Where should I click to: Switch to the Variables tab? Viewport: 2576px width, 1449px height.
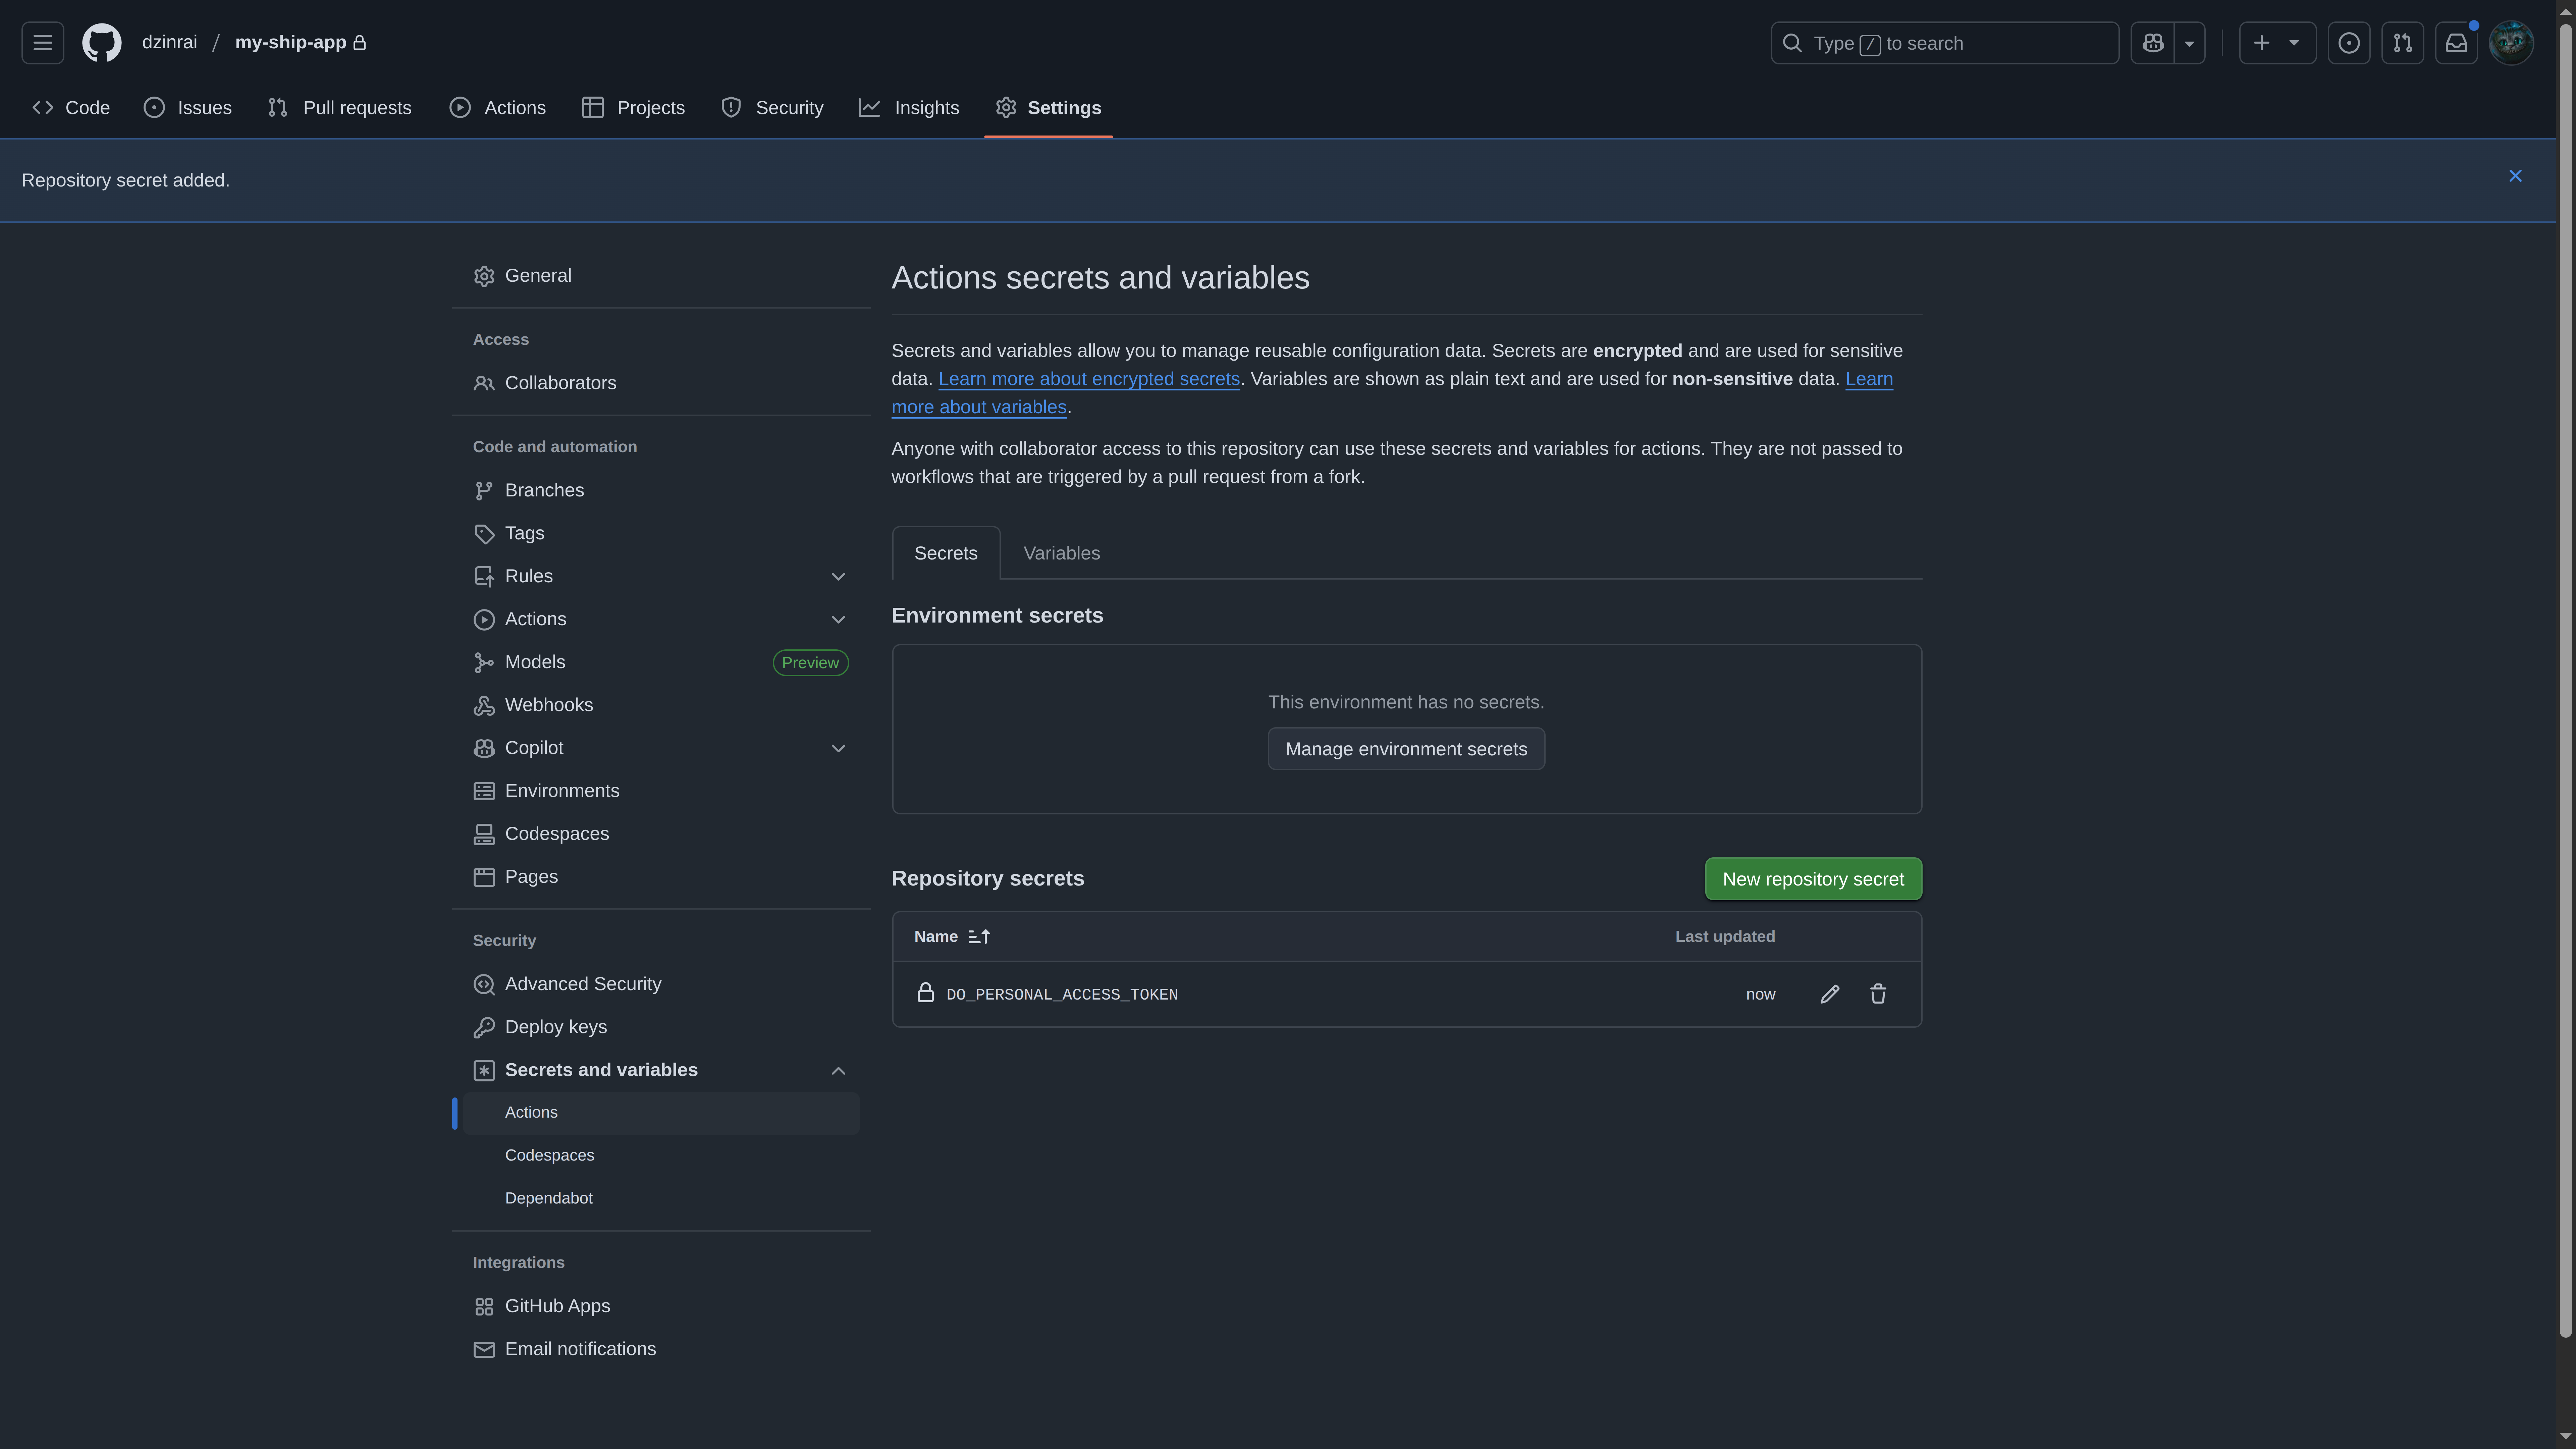[x=1061, y=553]
